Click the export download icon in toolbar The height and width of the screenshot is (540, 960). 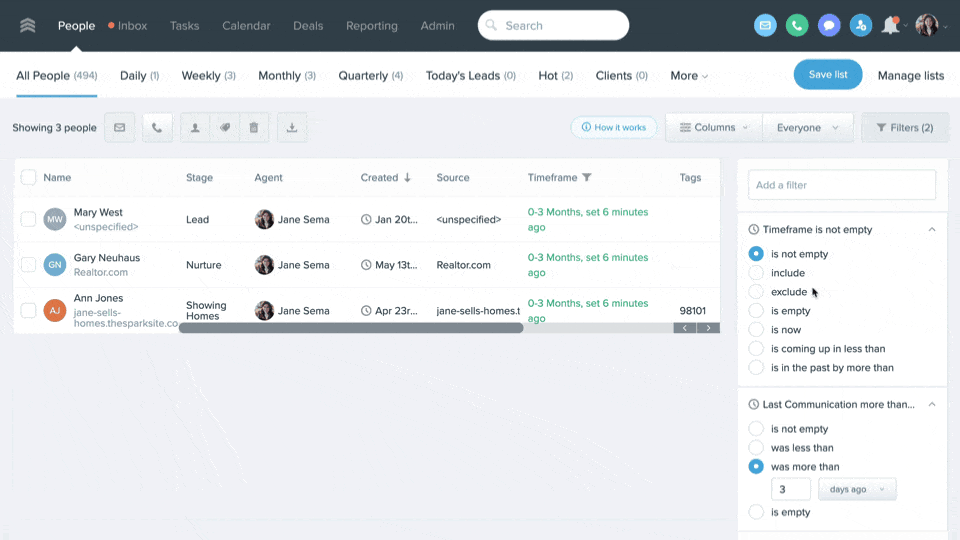[292, 128]
